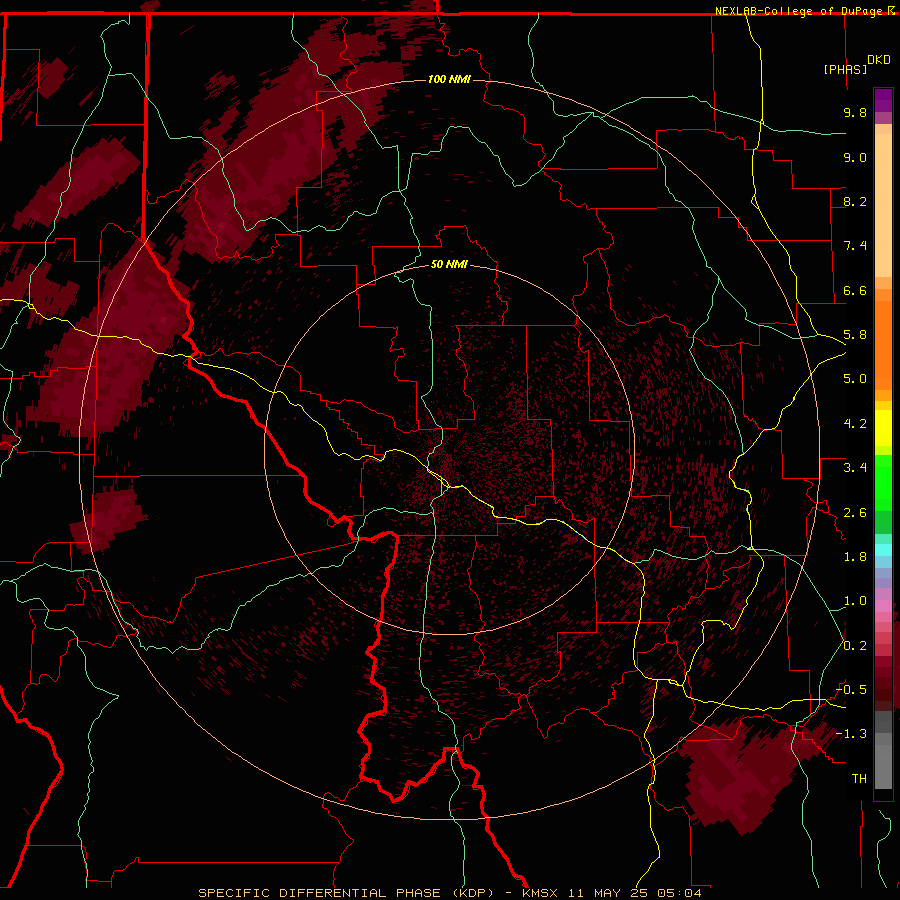Click the [PHAS] legend unit label
Screen dimensions: 900x900
845,70
